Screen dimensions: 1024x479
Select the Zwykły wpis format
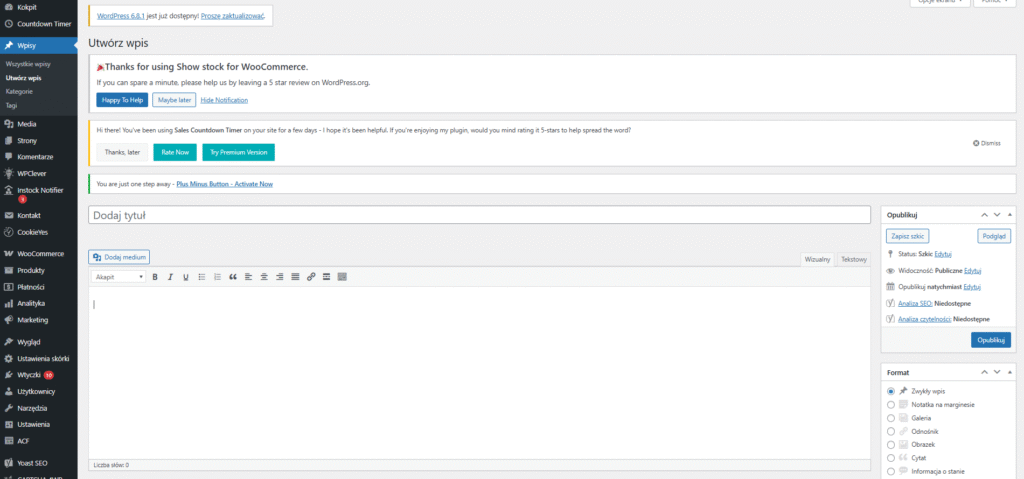coord(891,391)
